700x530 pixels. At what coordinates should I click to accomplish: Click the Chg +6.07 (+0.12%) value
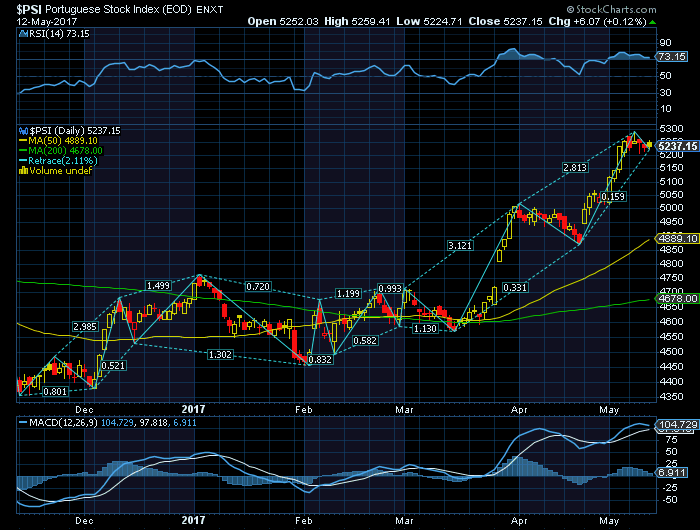pyautogui.click(x=597, y=21)
